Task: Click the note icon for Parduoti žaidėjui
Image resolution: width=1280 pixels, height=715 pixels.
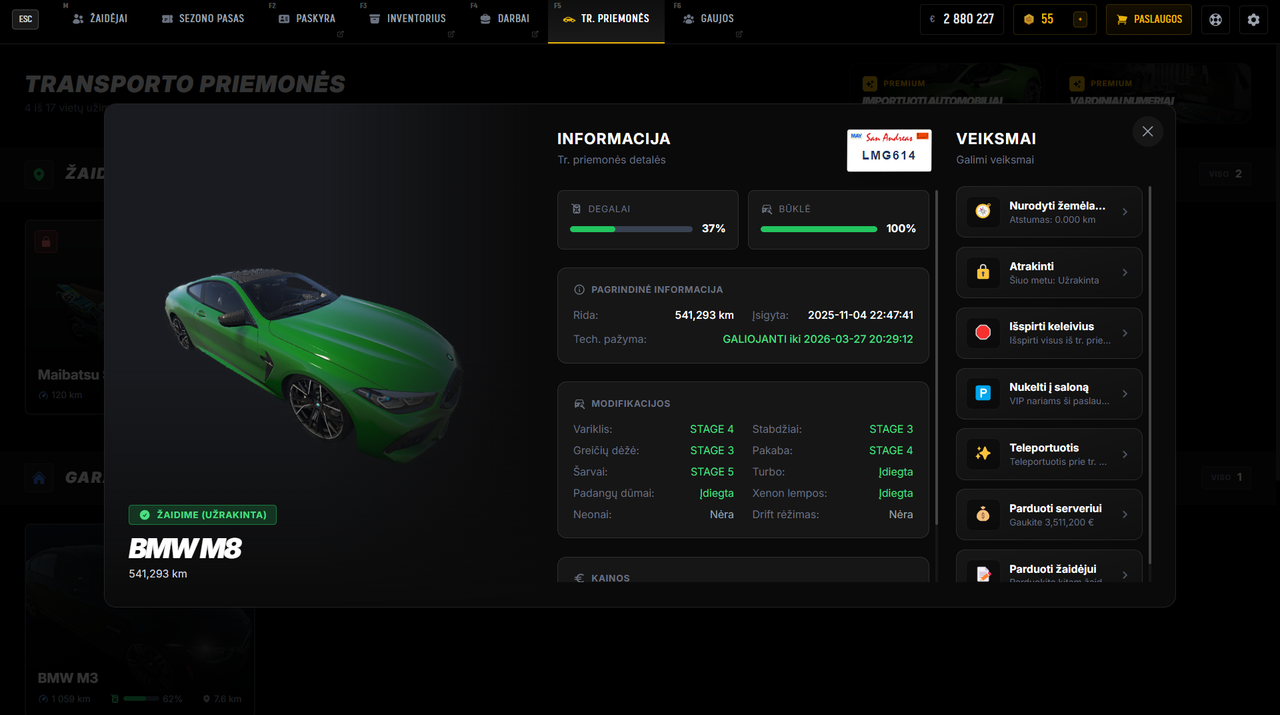Action: [983, 573]
